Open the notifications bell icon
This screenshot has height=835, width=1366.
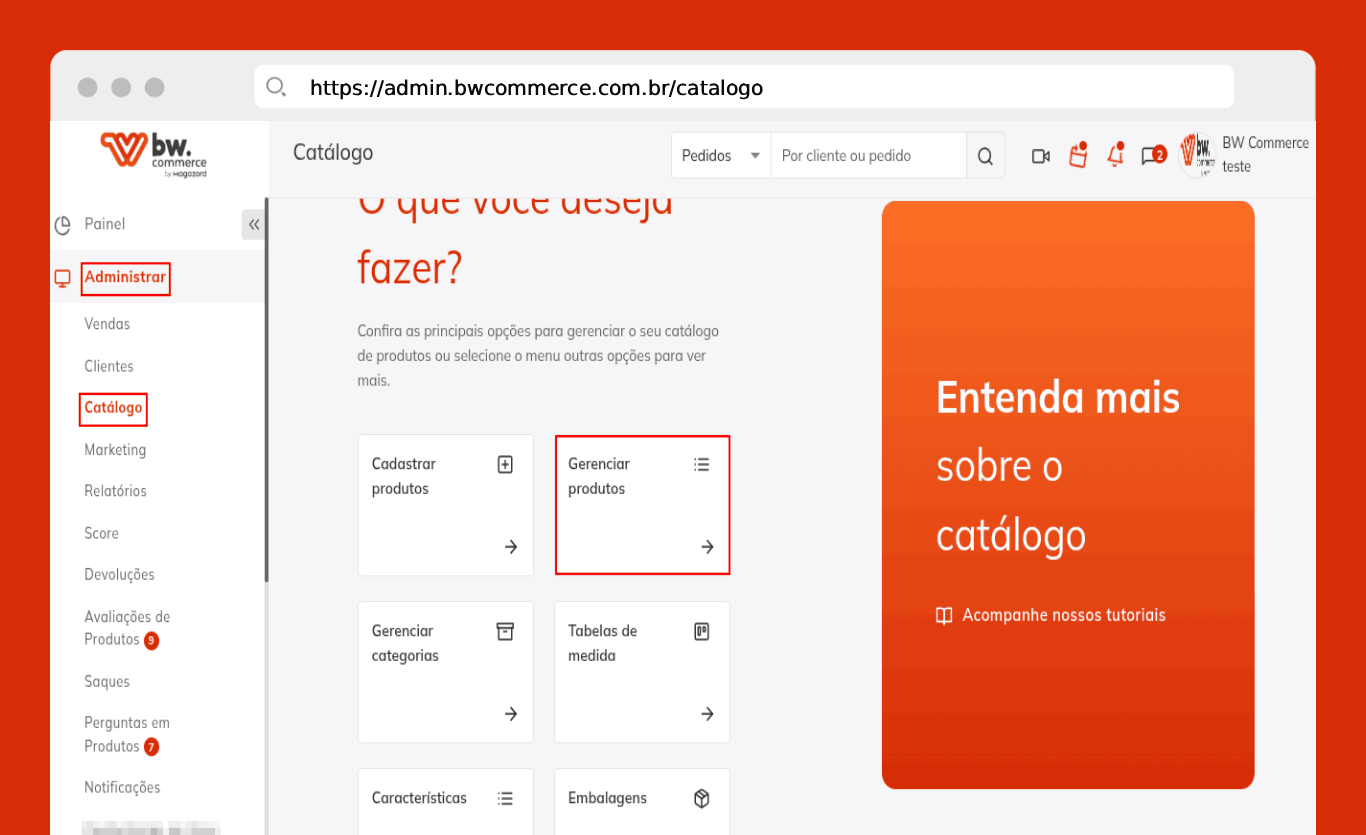pyautogui.click(x=1116, y=155)
